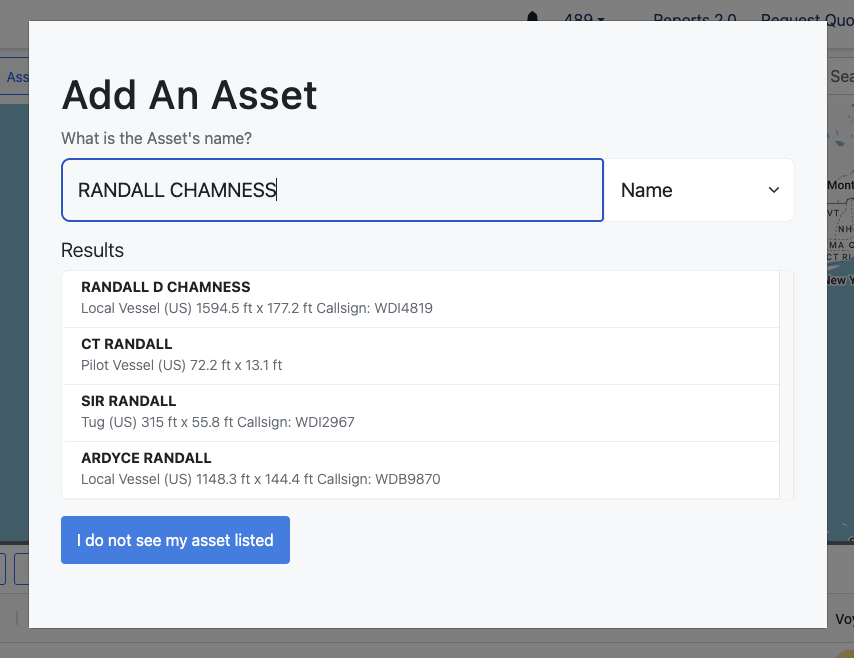Click the "What is the Asset's name?" label
The width and height of the screenshot is (854, 658).
point(156,138)
